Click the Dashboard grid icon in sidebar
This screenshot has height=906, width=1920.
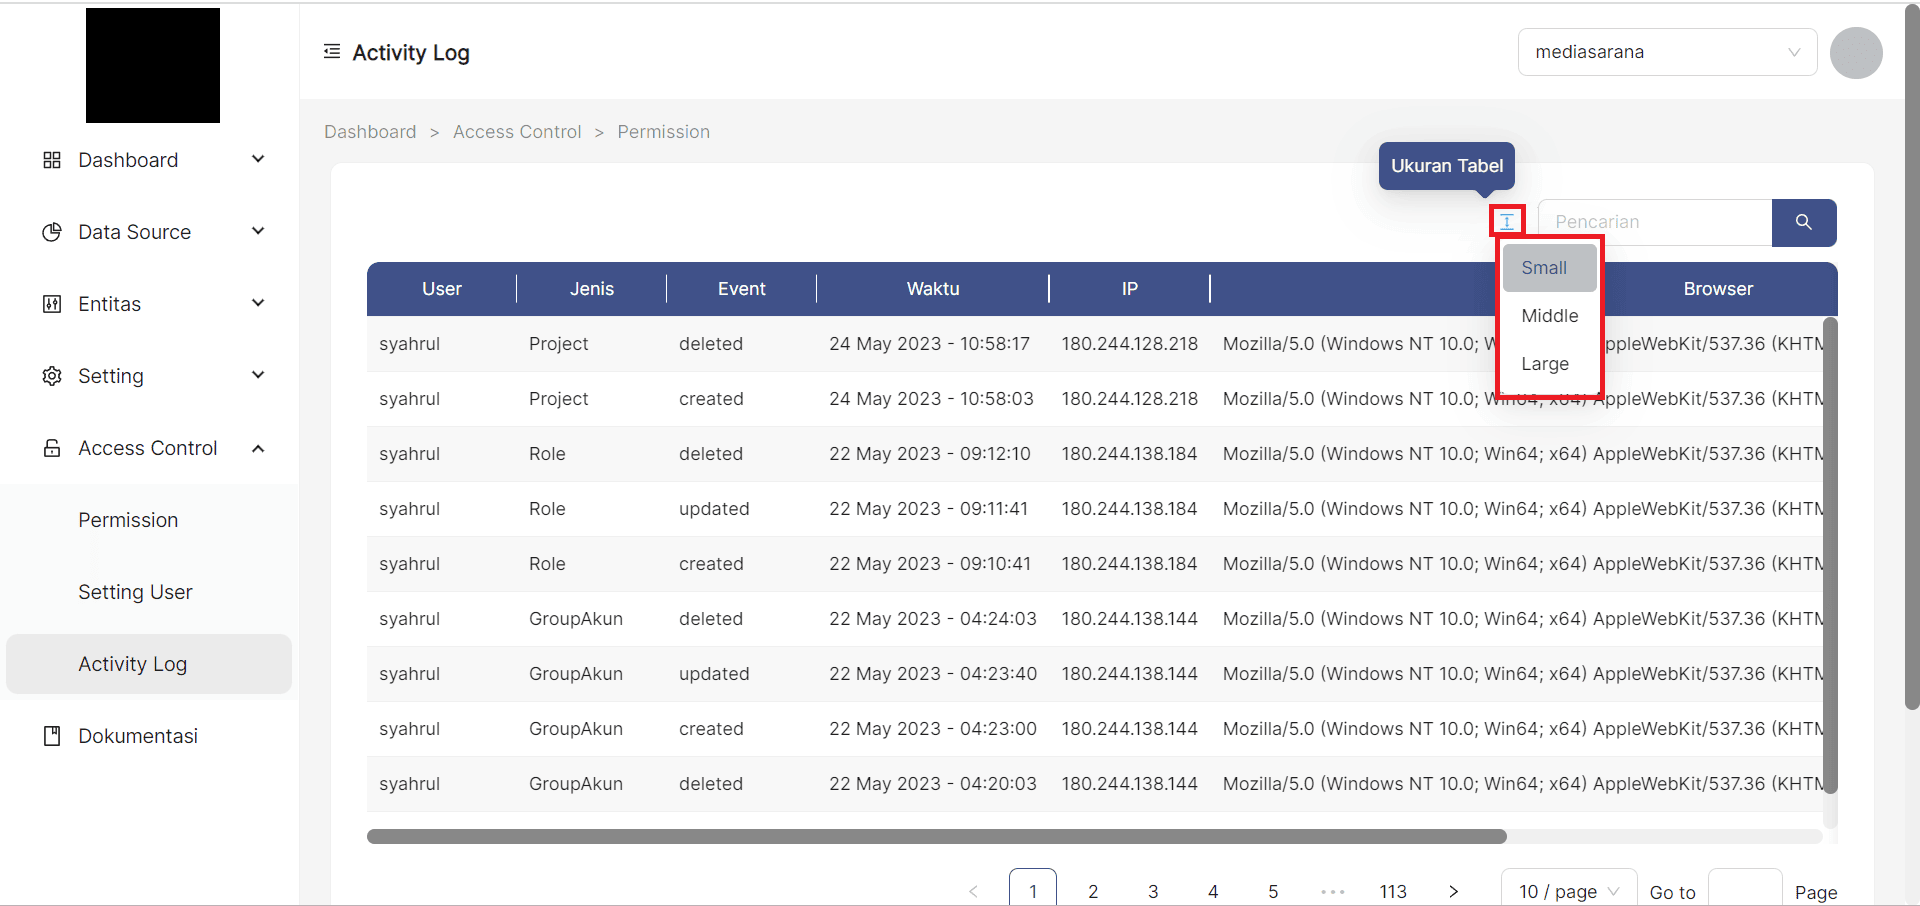51,159
